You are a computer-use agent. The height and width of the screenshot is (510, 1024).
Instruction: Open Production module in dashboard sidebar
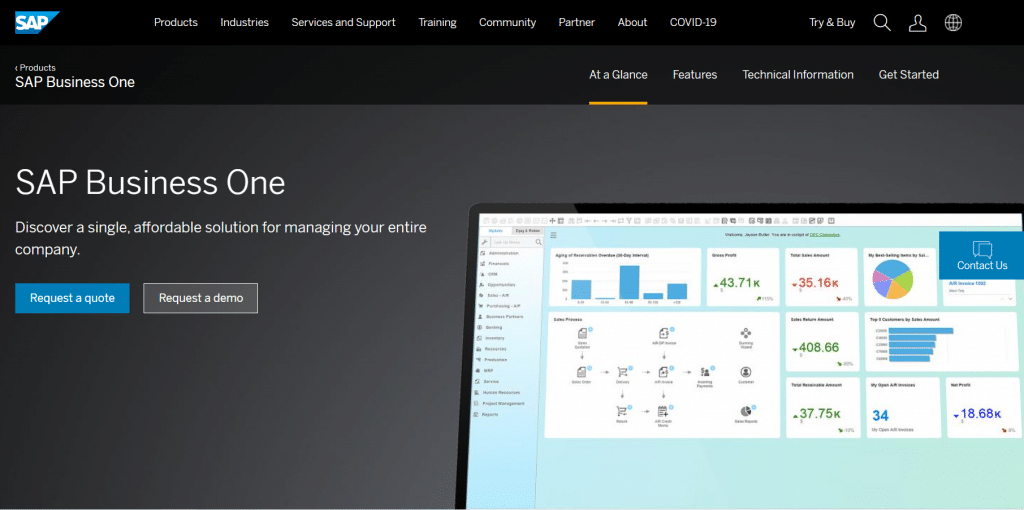(x=496, y=360)
